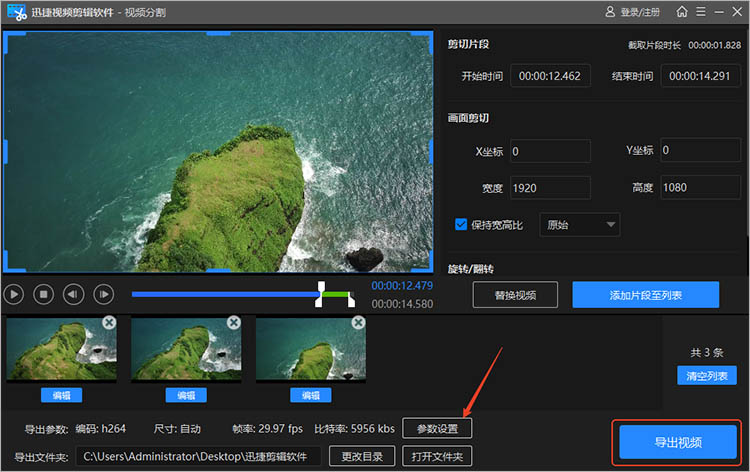Click the total duration 00:00:14.580 text
Image resolution: width=750 pixels, height=472 pixels.
(x=402, y=304)
